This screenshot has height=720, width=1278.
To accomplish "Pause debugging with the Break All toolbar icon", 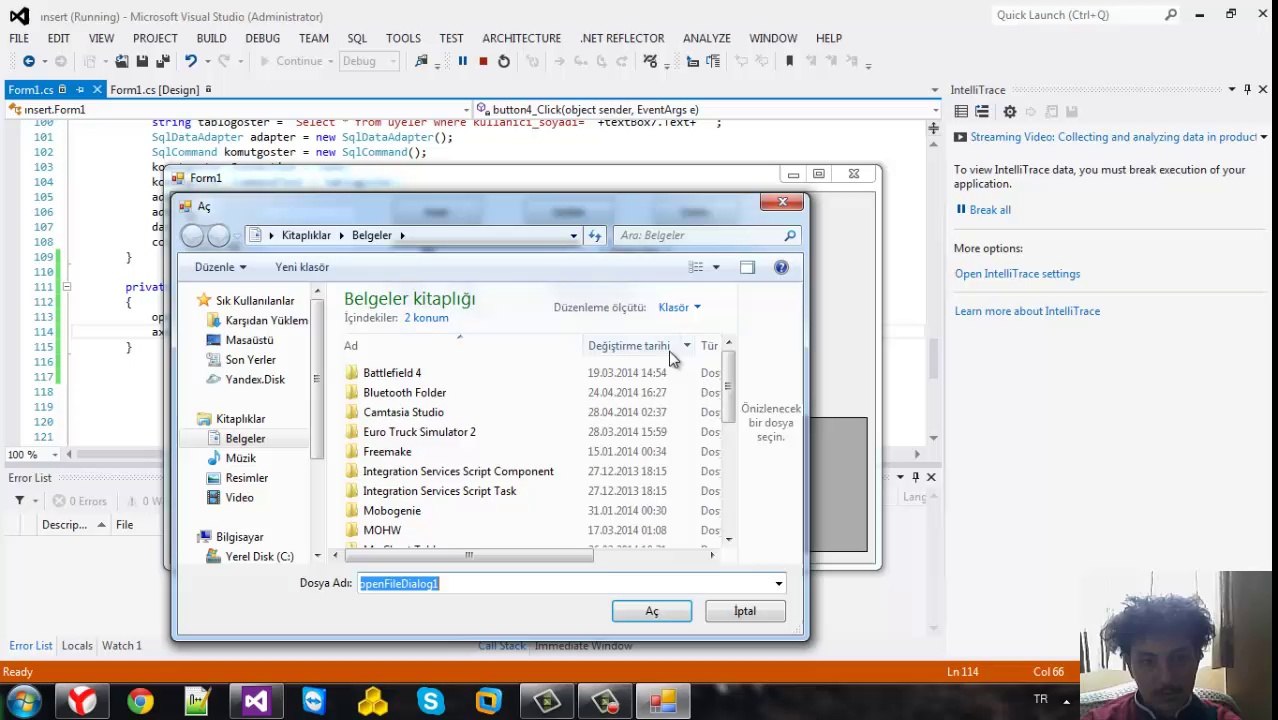I will coord(462,61).
